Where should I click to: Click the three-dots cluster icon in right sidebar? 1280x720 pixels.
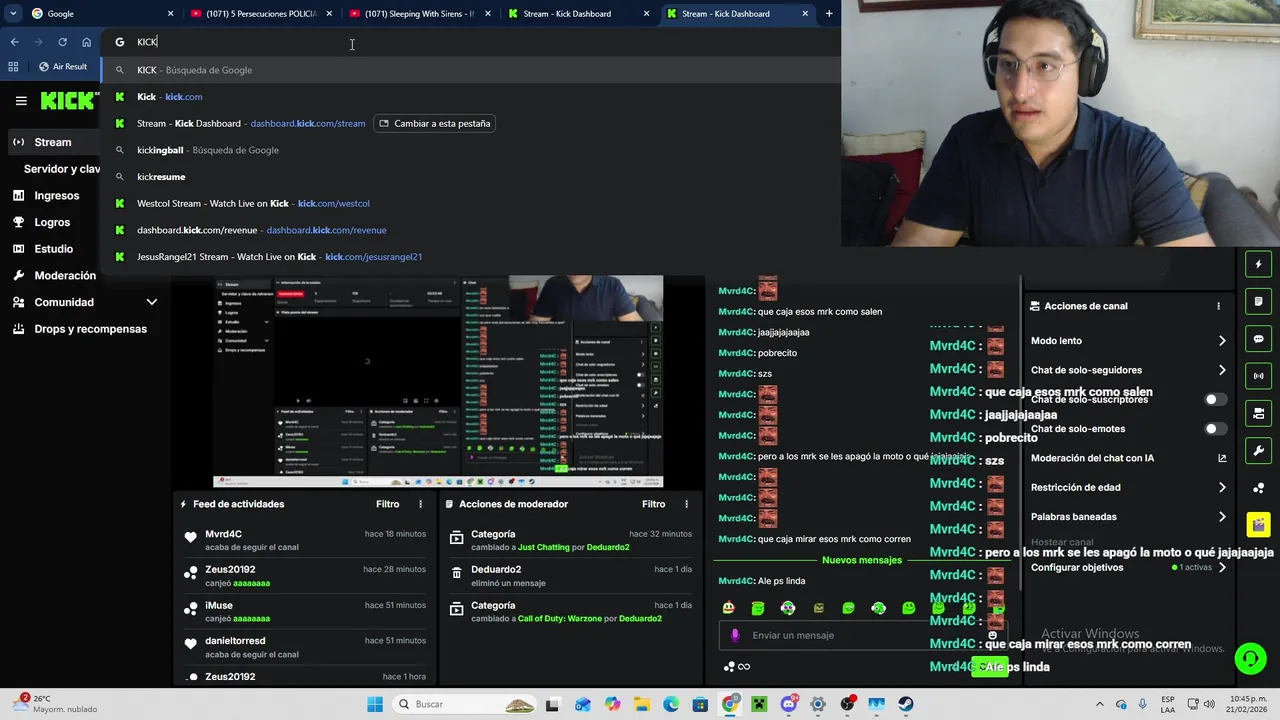(1258, 487)
